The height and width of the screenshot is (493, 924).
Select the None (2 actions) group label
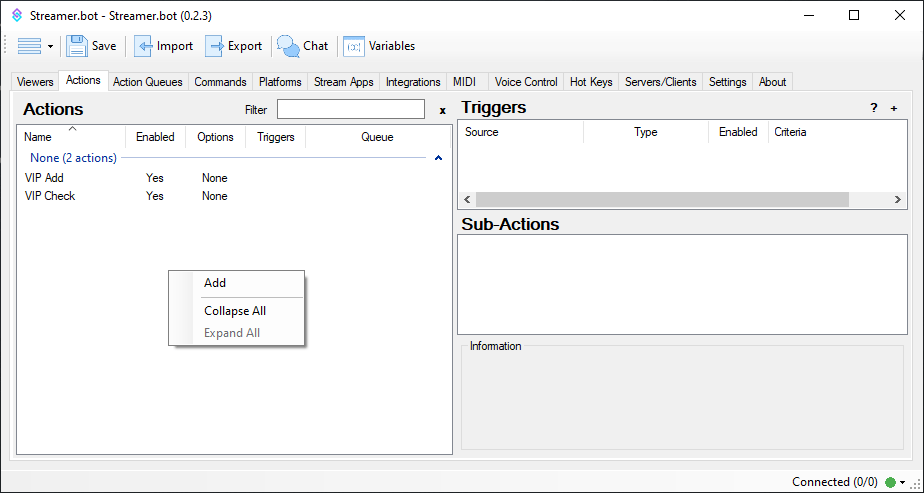pyautogui.click(x=74, y=158)
